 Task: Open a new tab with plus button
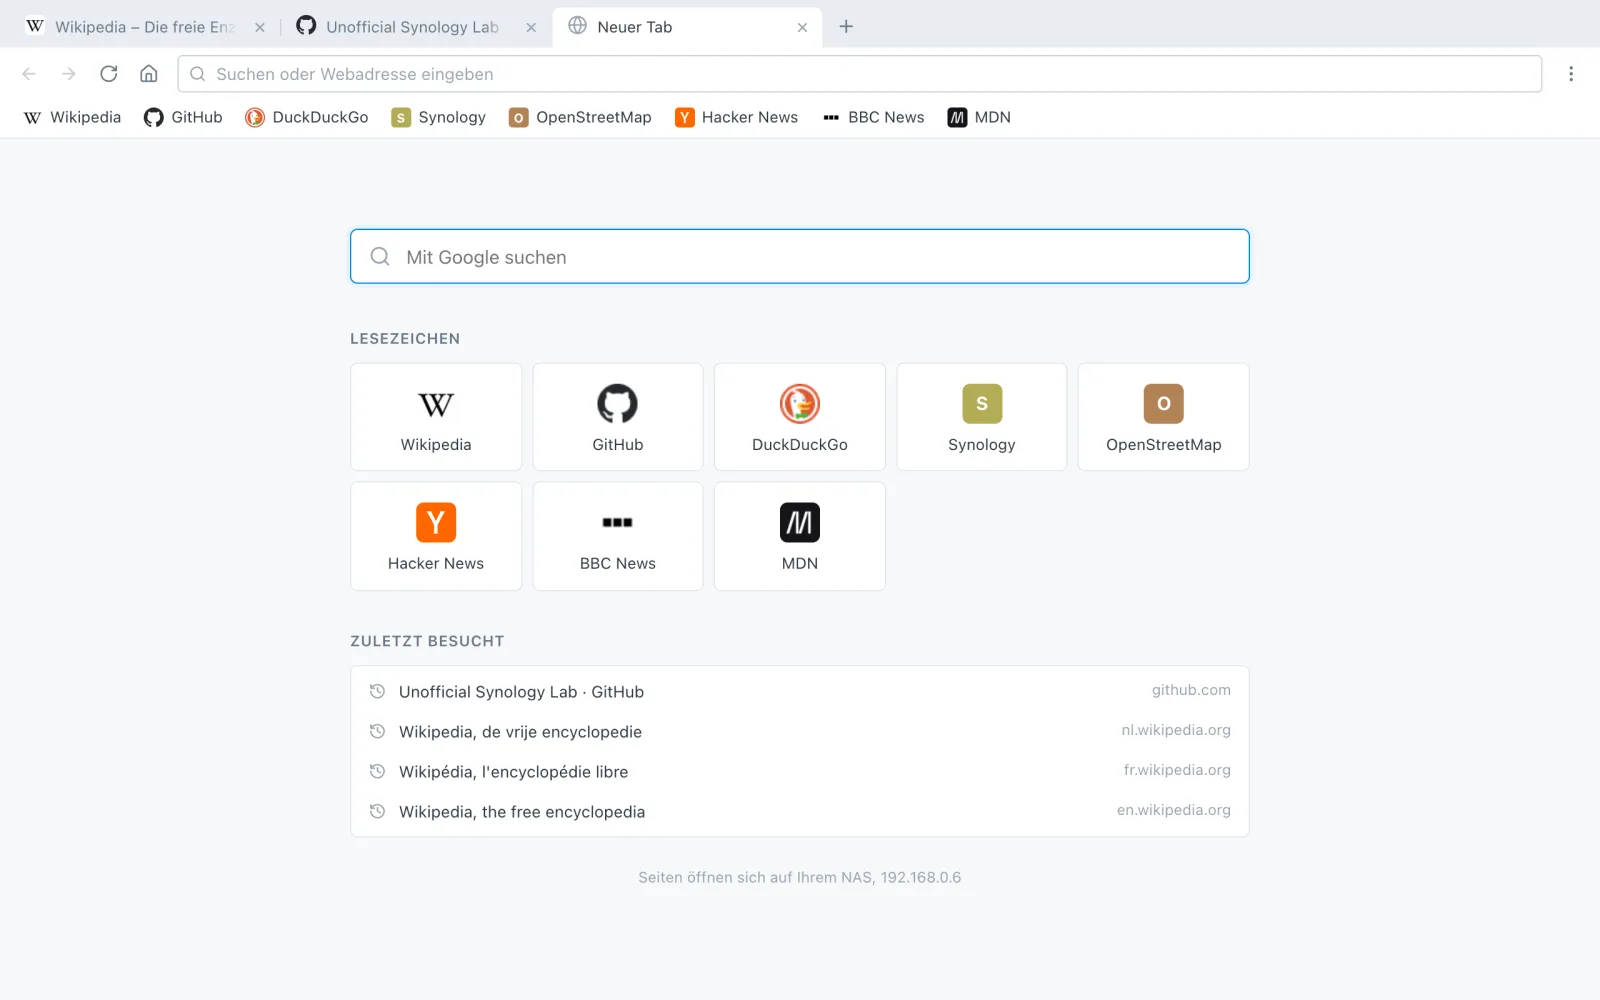pos(846,27)
